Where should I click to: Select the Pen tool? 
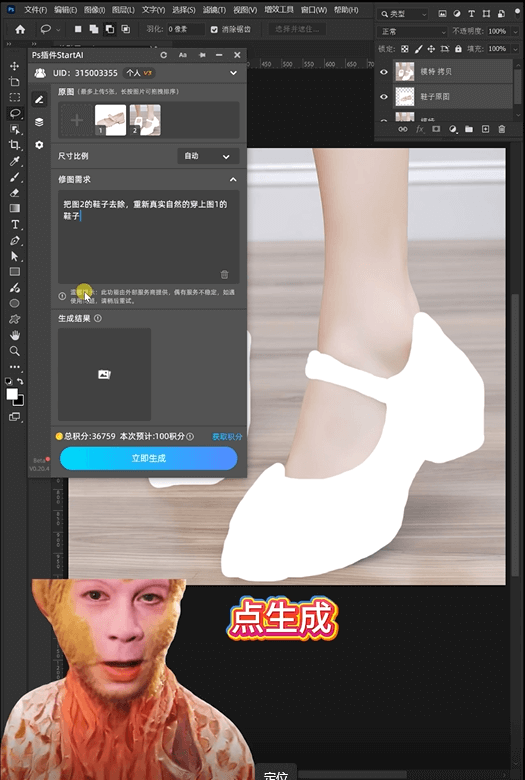[14, 240]
